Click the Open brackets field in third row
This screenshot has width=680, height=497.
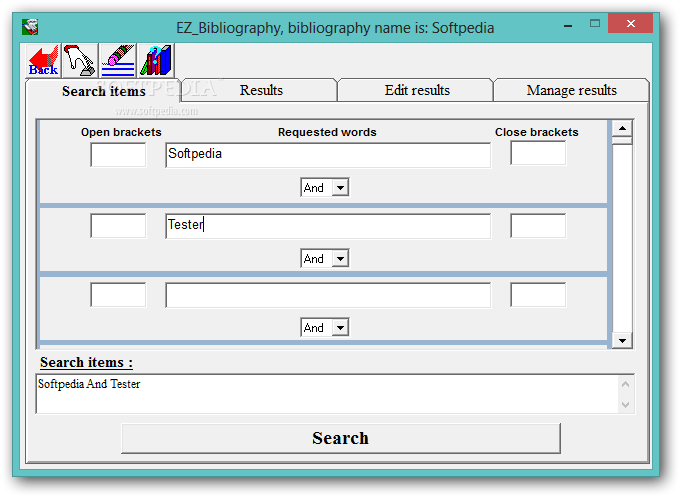coord(118,295)
